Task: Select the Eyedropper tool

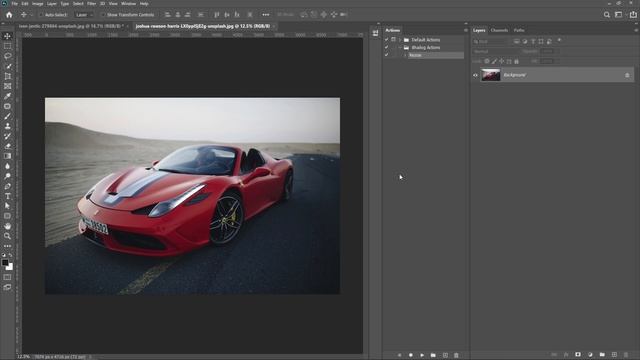Action: pos(7,96)
